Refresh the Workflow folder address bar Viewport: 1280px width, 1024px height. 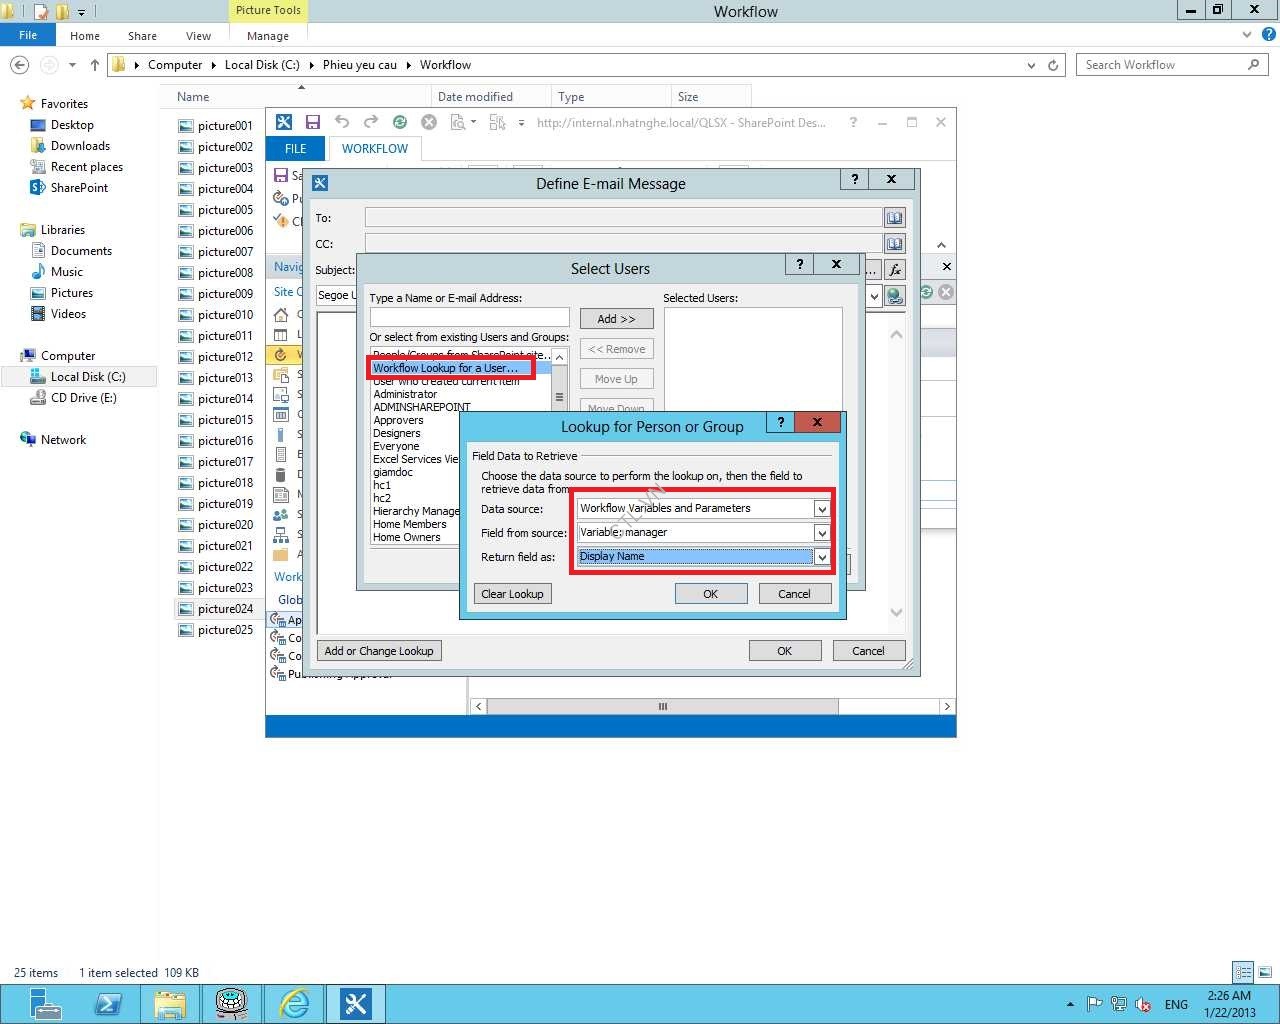pyautogui.click(x=1053, y=65)
